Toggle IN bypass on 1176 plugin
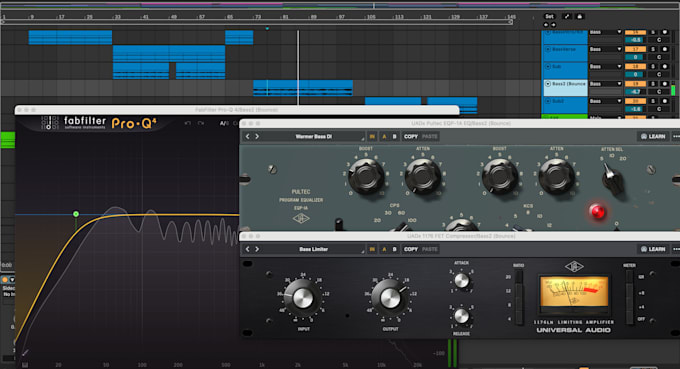 pos(372,249)
